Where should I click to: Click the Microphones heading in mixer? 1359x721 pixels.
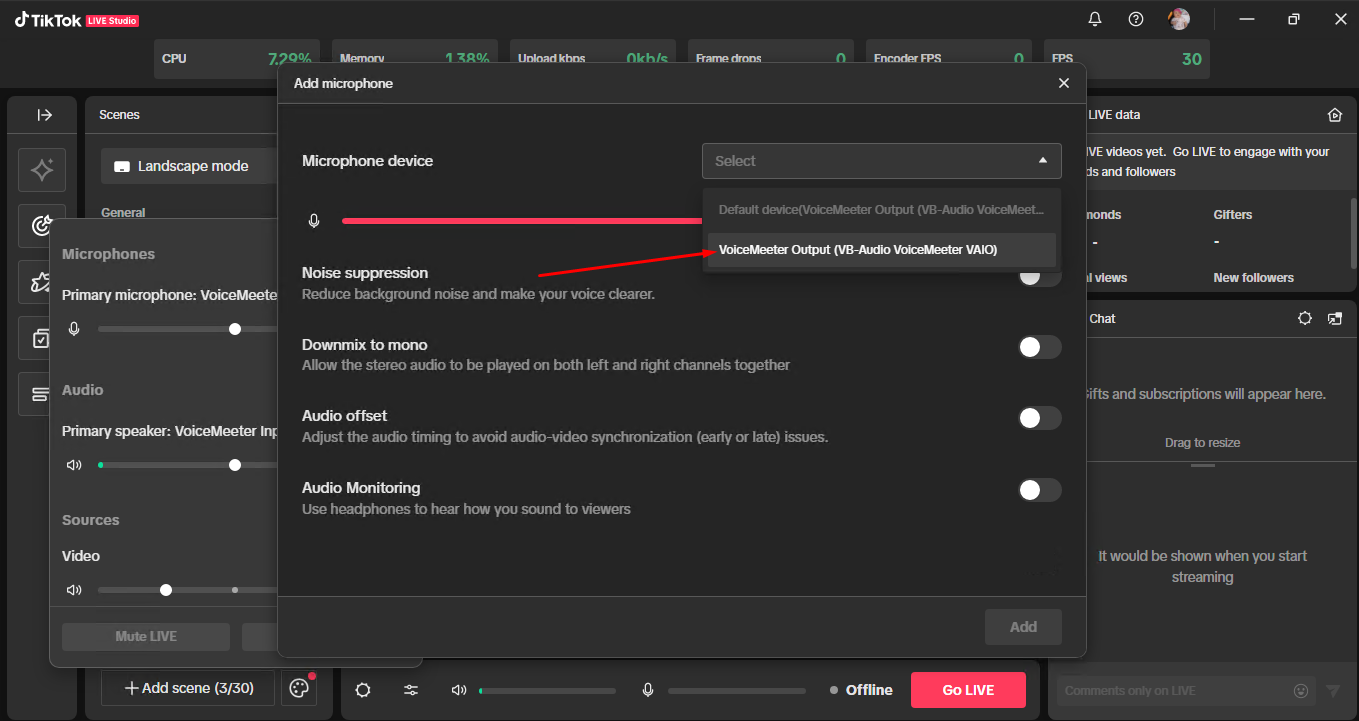click(x=108, y=254)
